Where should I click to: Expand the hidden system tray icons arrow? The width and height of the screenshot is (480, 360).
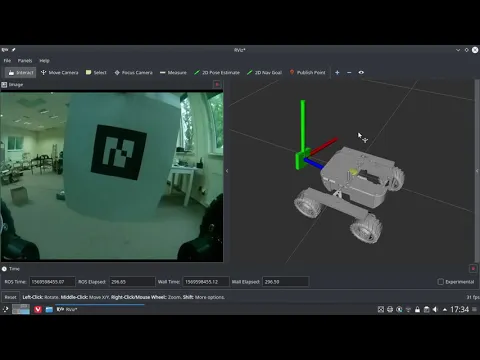tap(445, 310)
